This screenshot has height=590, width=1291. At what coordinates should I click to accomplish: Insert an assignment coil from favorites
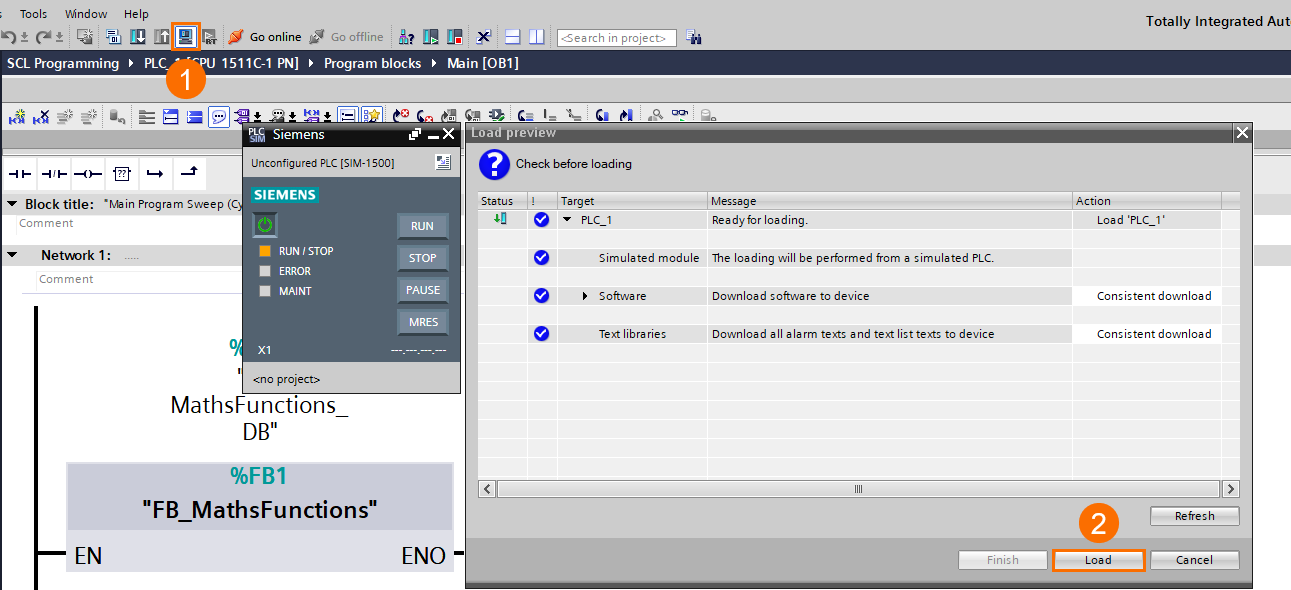click(x=88, y=174)
